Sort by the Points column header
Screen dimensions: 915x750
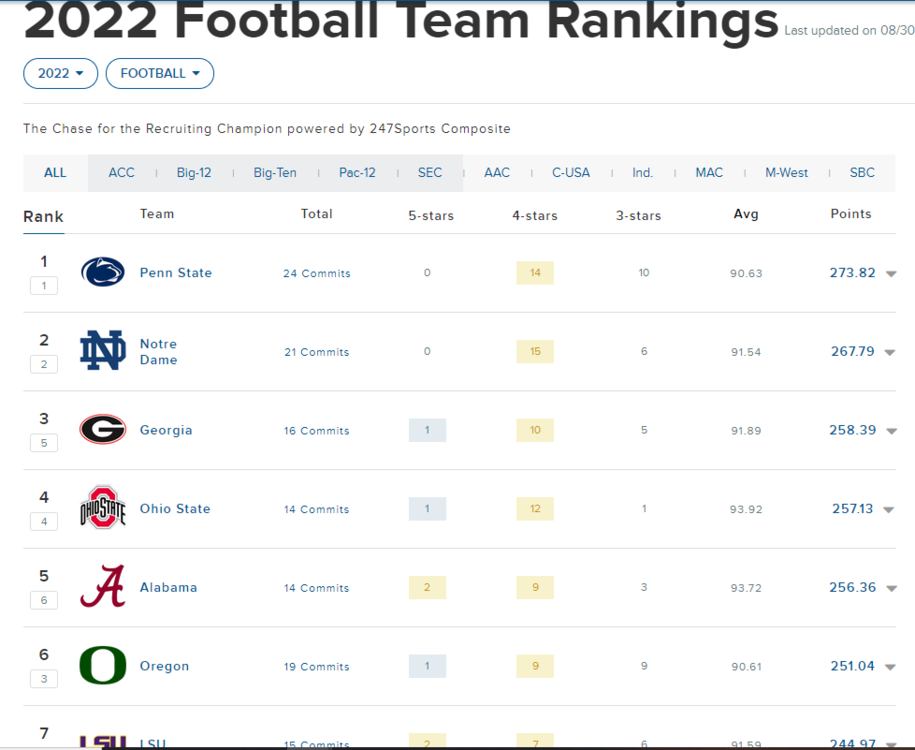point(850,214)
